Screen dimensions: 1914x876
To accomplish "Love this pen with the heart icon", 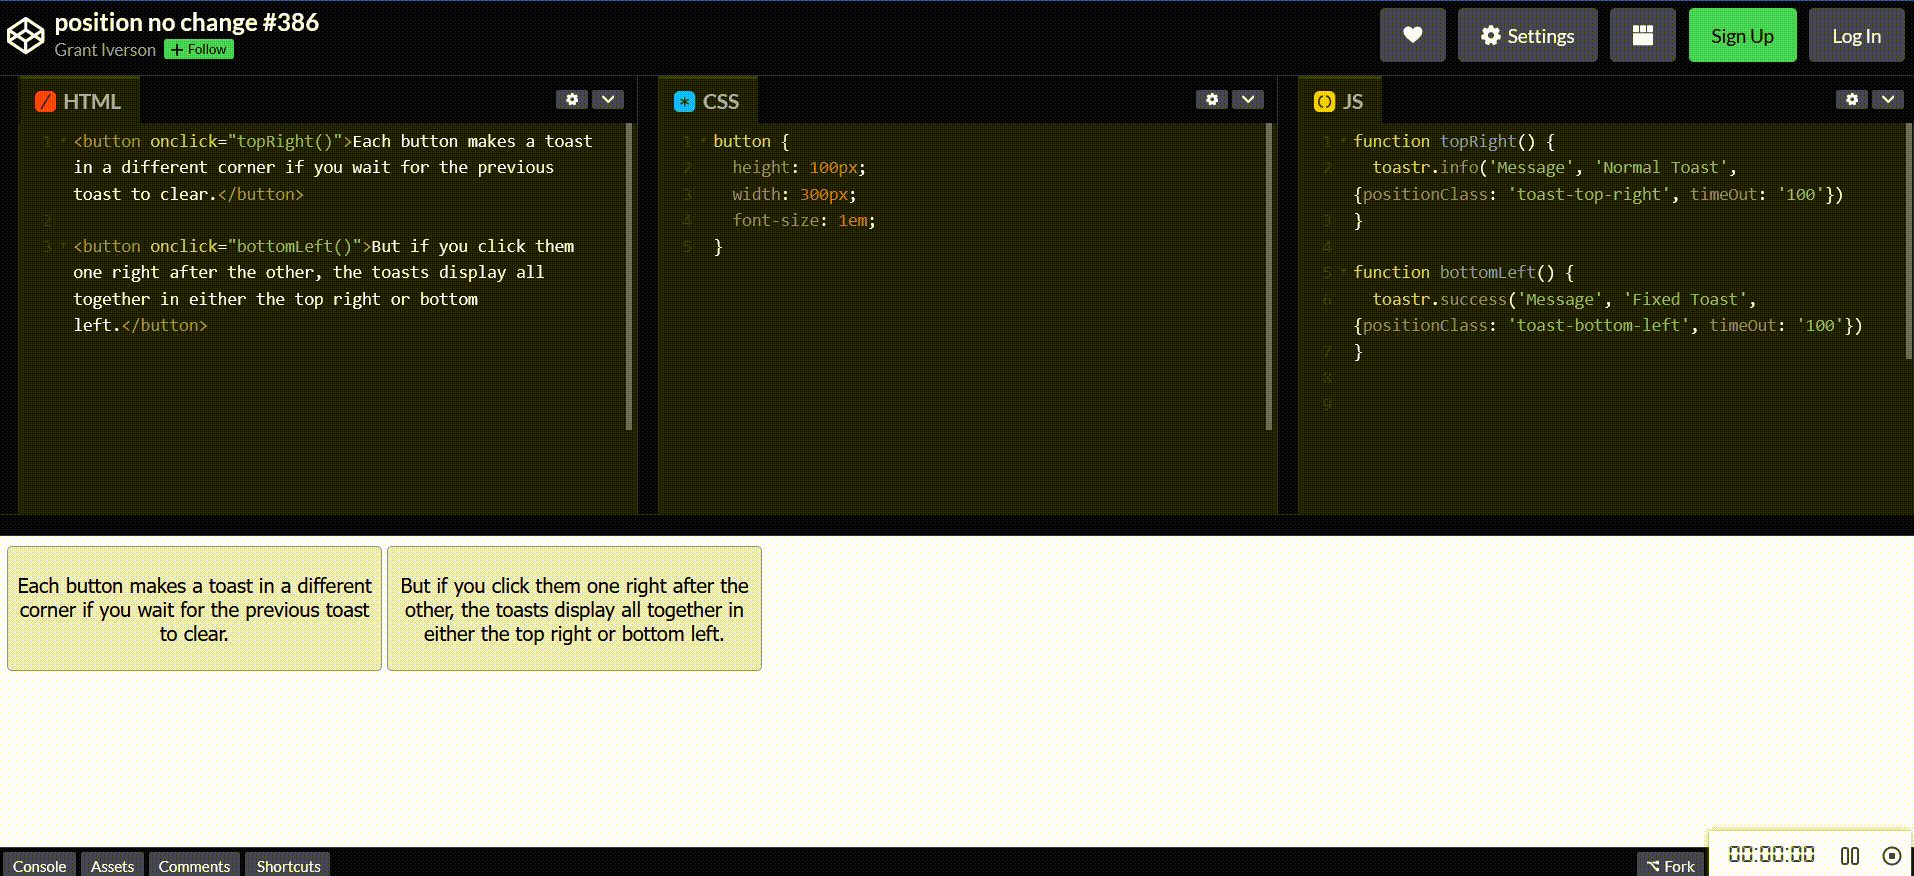I will (x=1412, y=36).
